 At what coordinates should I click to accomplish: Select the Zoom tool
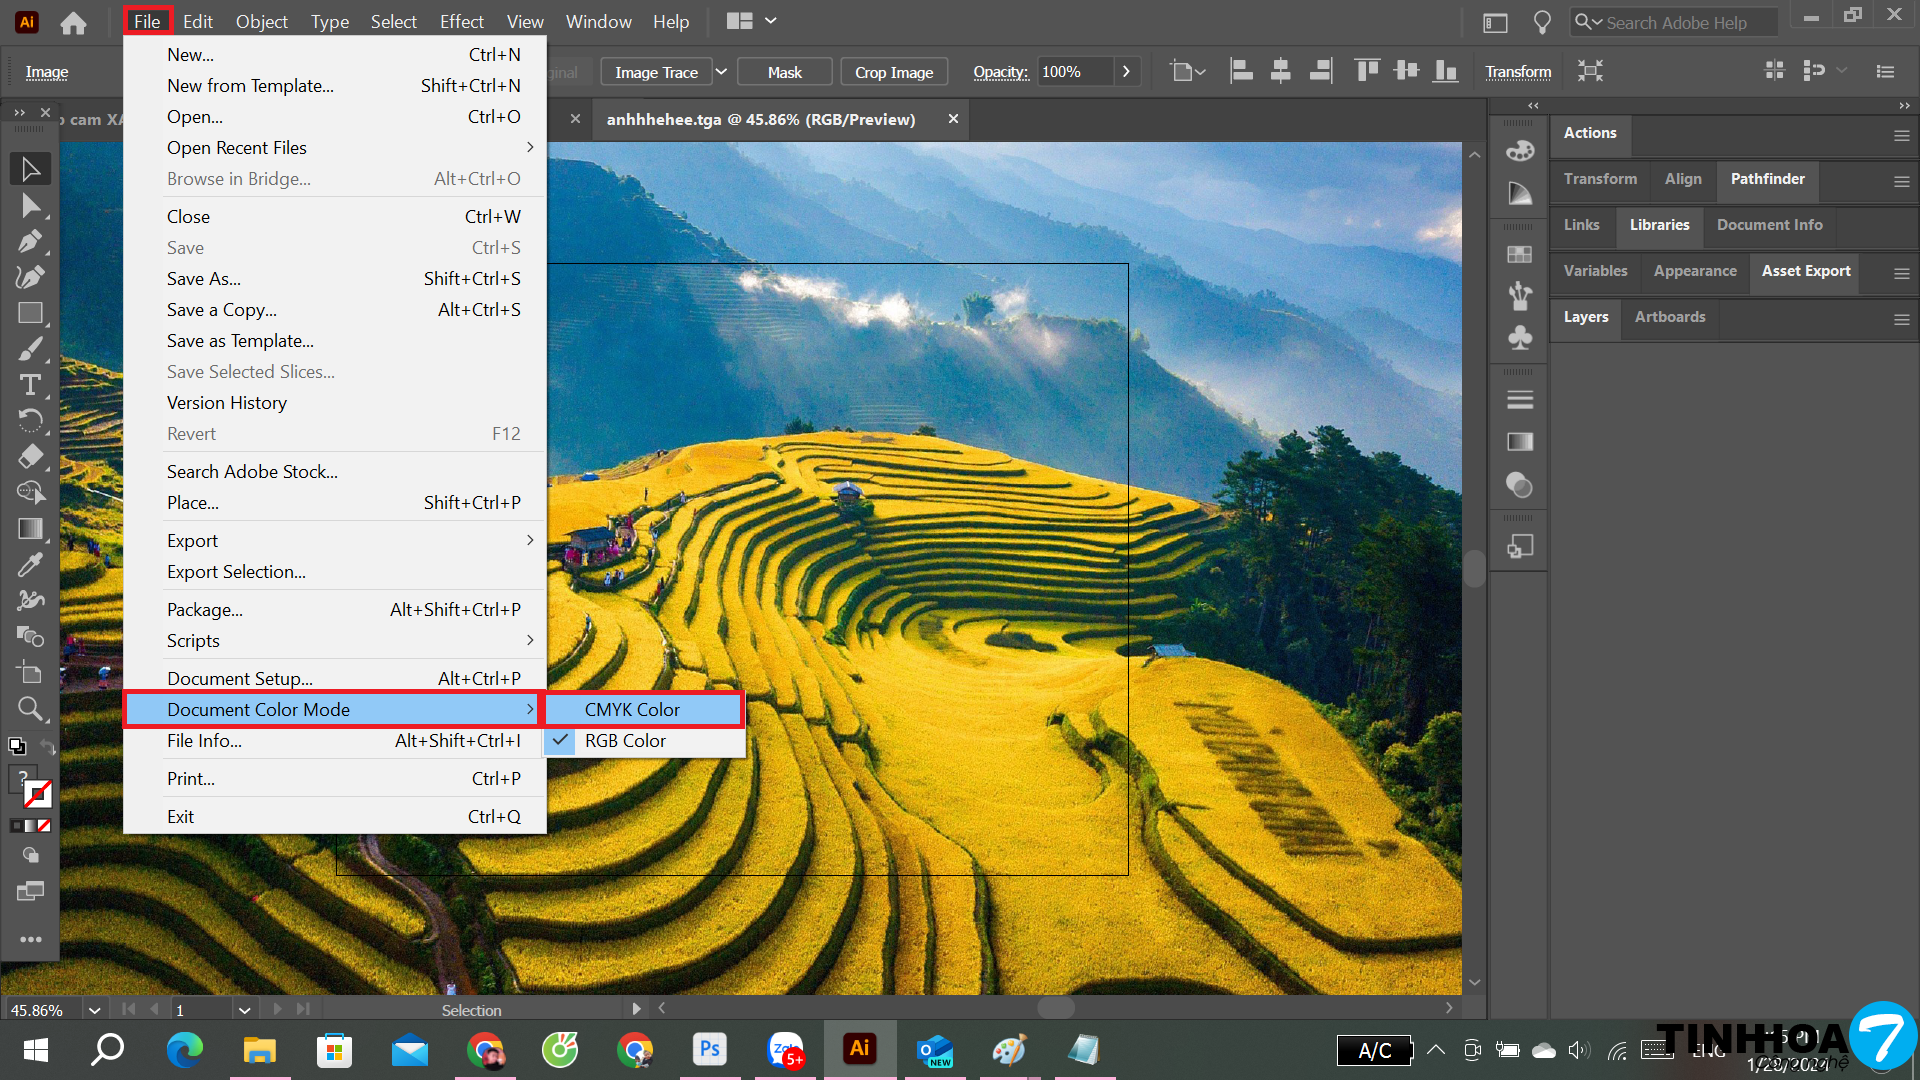[x=30, y=709]
